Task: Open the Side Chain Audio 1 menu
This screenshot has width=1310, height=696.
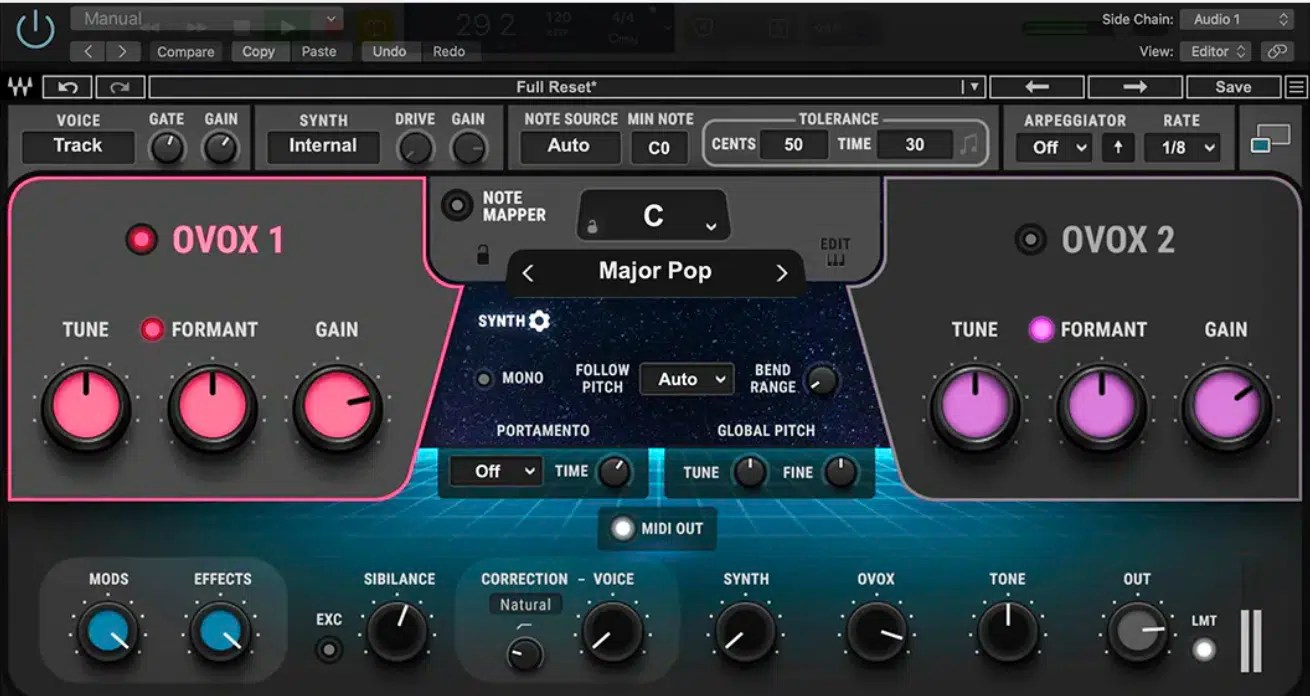Action: (x=1237, y=18)
